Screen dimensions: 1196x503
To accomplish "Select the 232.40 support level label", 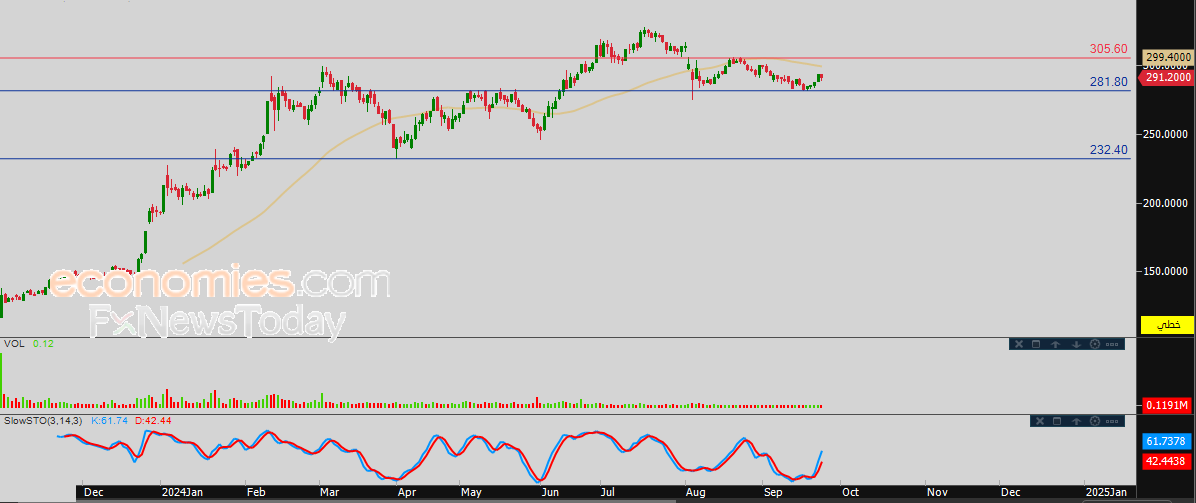I will [1108, 150].
